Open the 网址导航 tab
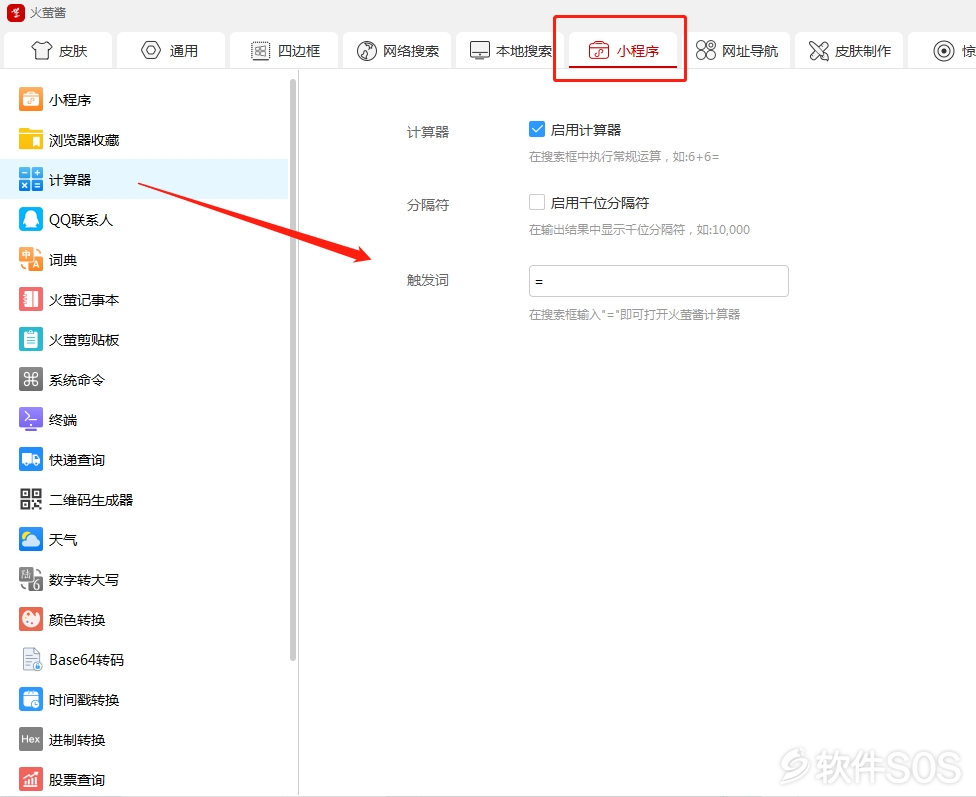 [736, 50]
